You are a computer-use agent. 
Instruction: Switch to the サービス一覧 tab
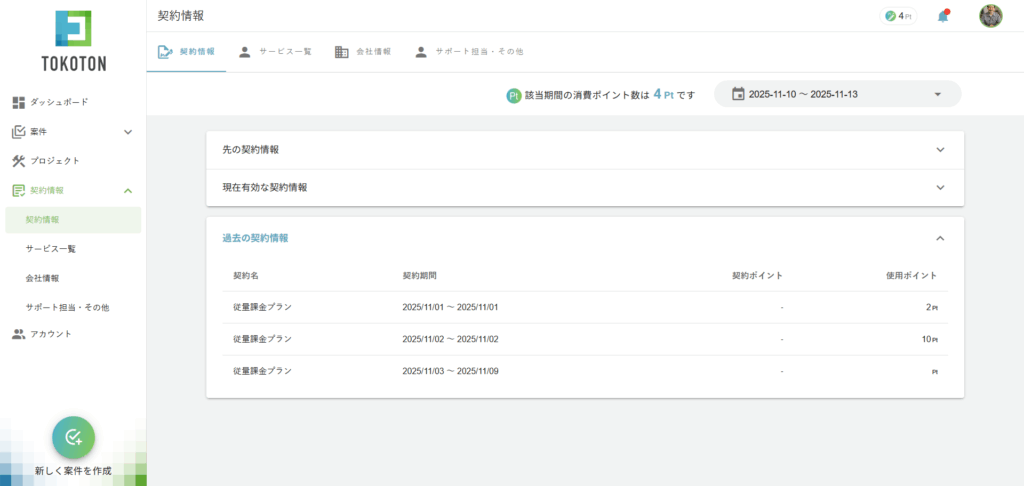pyautogui.click(x=275, y=52)
